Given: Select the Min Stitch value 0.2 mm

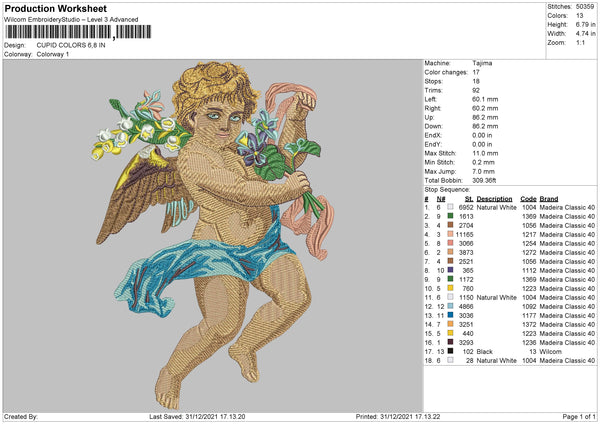Looking at the screenshot, I should [484, 162].
